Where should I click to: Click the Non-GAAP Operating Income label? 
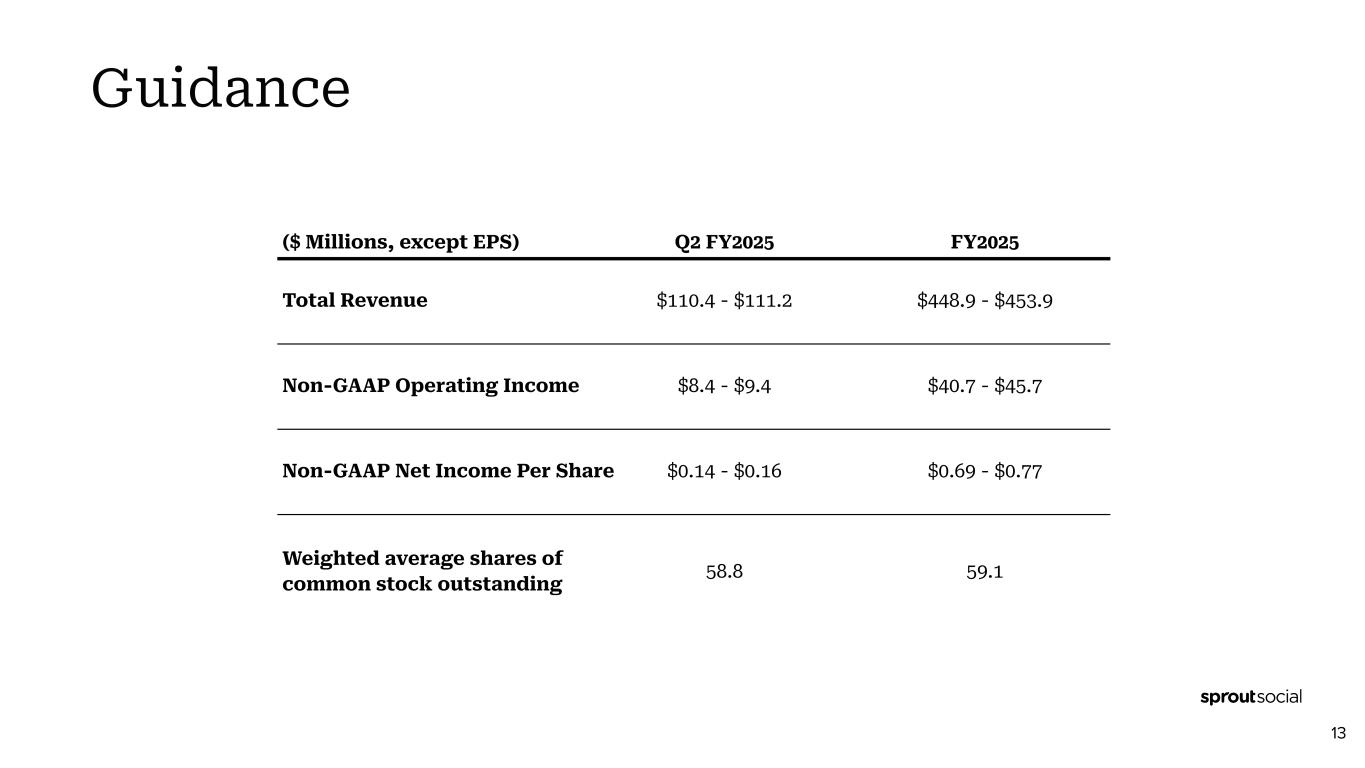pos(431,385)
